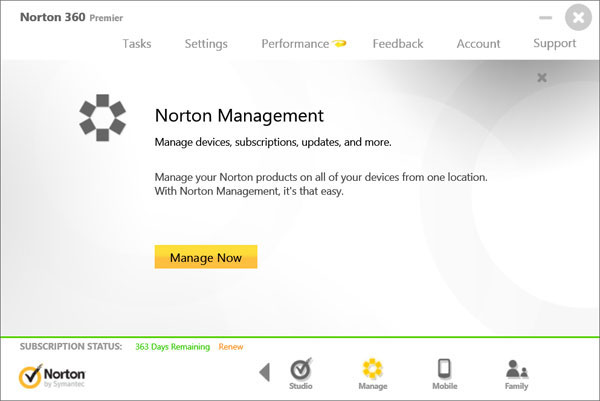The image size is (600, 401).
Task: Open the Family icon
Action: point(517,375)
